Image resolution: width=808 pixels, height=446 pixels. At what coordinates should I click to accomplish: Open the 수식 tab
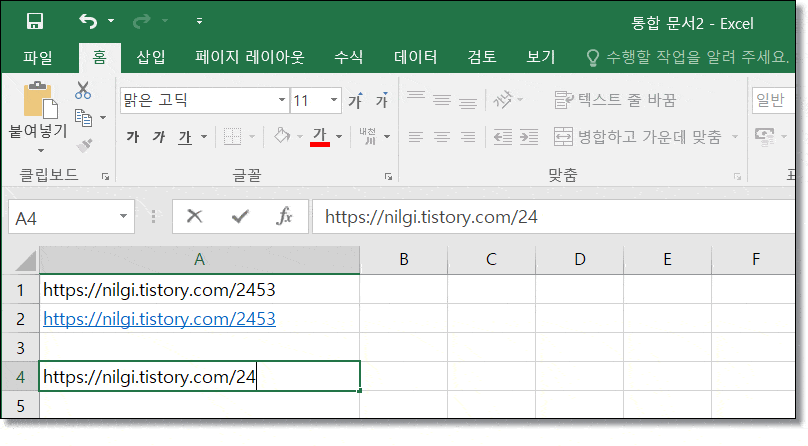(349, 57)
